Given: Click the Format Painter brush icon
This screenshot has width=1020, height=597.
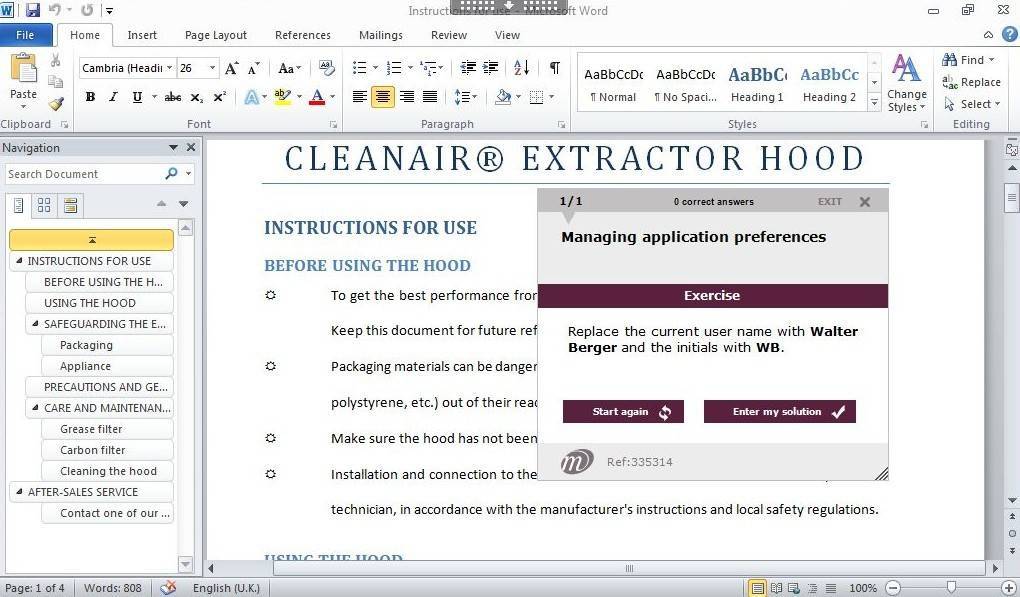Looking at the screenshot, I should pos(56,104).
